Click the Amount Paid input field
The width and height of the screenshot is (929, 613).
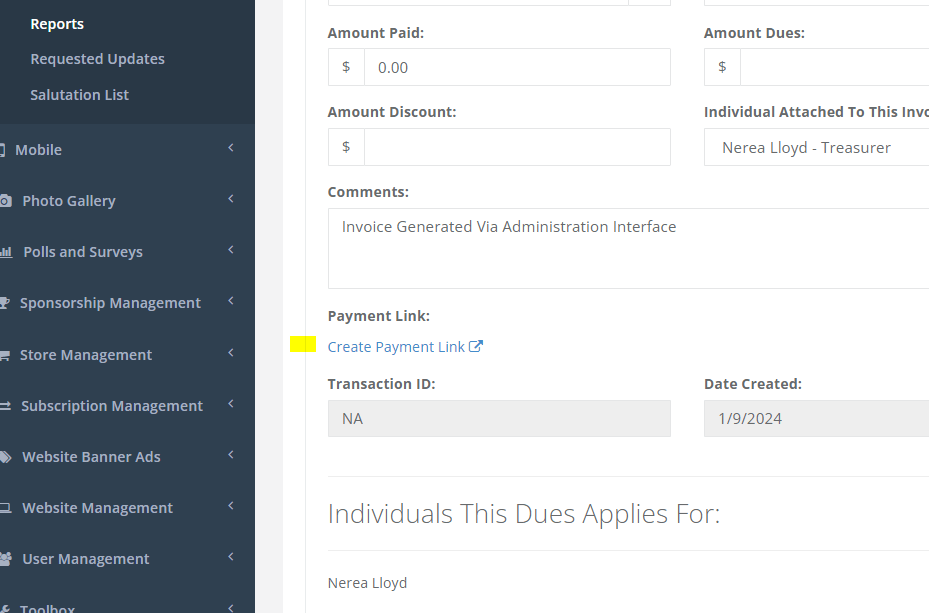click(x=516, y=68)
